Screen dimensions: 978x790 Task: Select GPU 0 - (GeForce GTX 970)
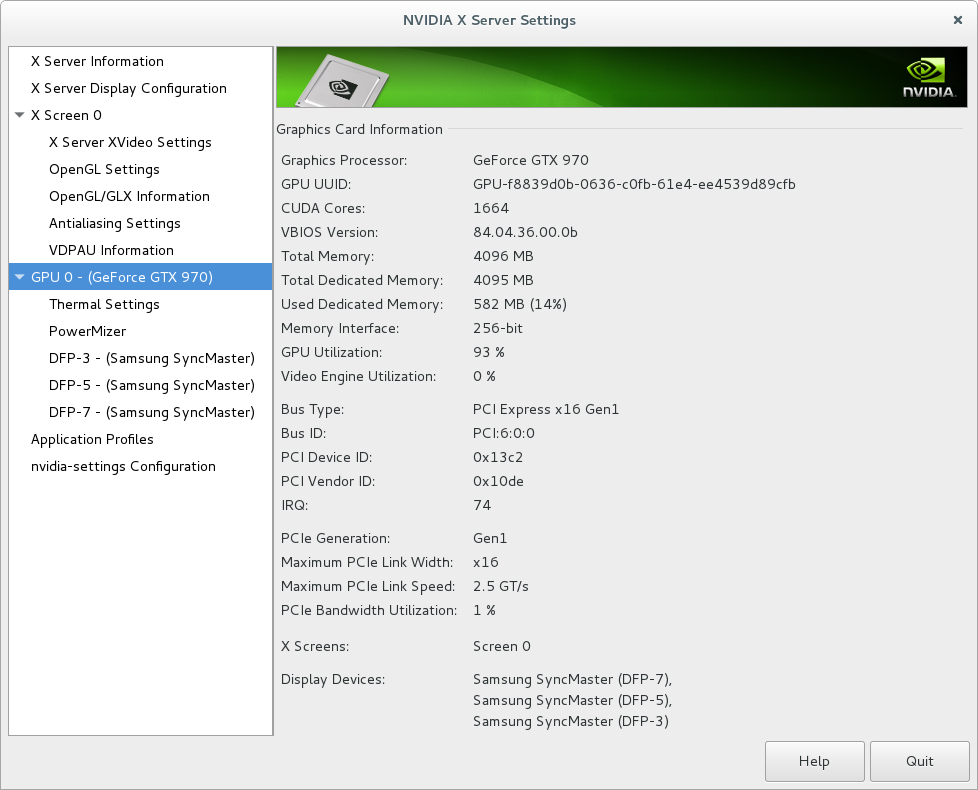coord(140,277)
